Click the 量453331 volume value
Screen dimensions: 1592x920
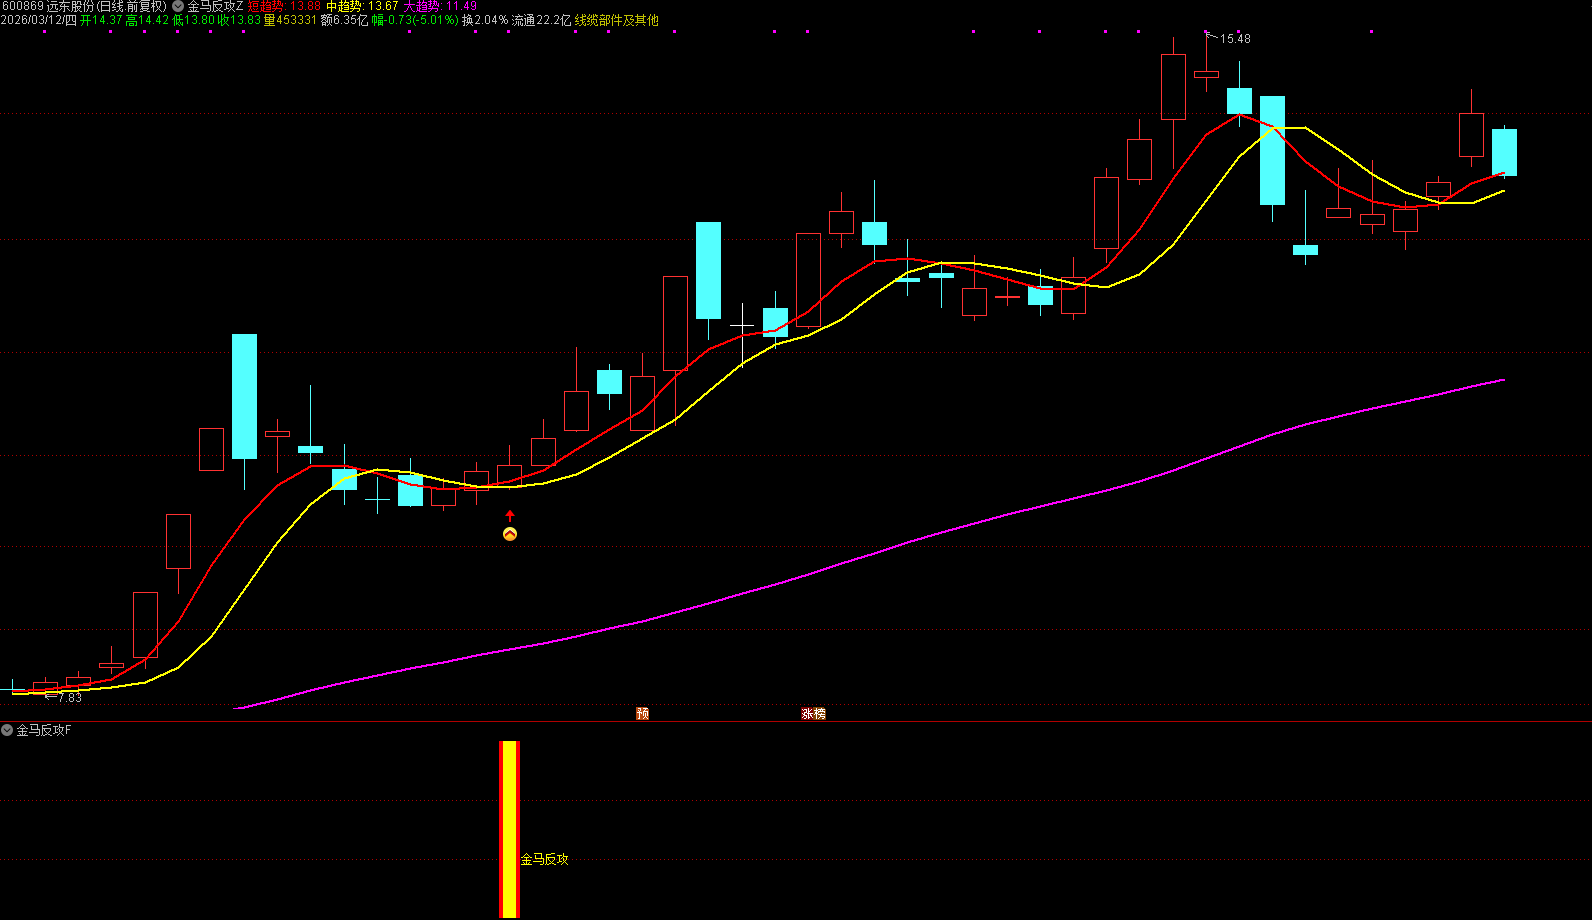click(290, 20)
